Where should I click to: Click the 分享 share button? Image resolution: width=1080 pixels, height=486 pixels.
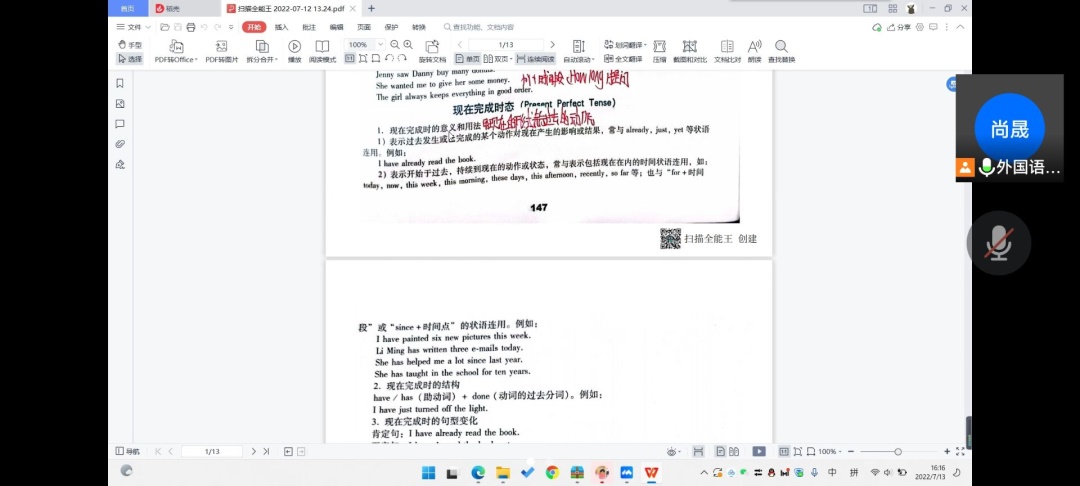pos(899,27)
